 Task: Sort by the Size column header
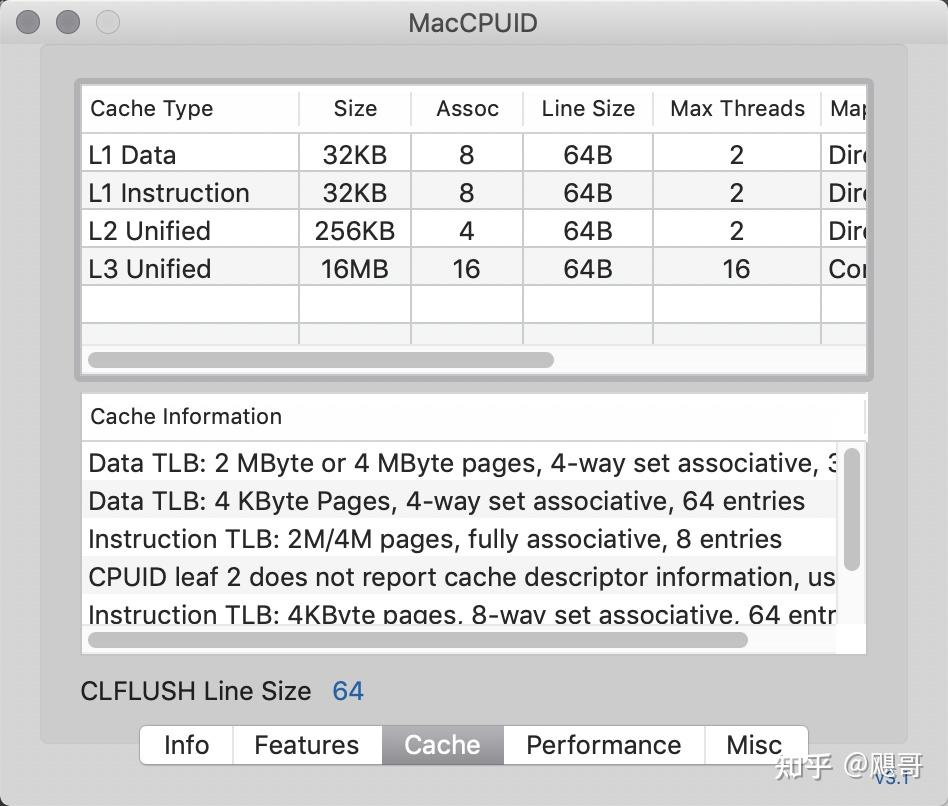point(355,109)
